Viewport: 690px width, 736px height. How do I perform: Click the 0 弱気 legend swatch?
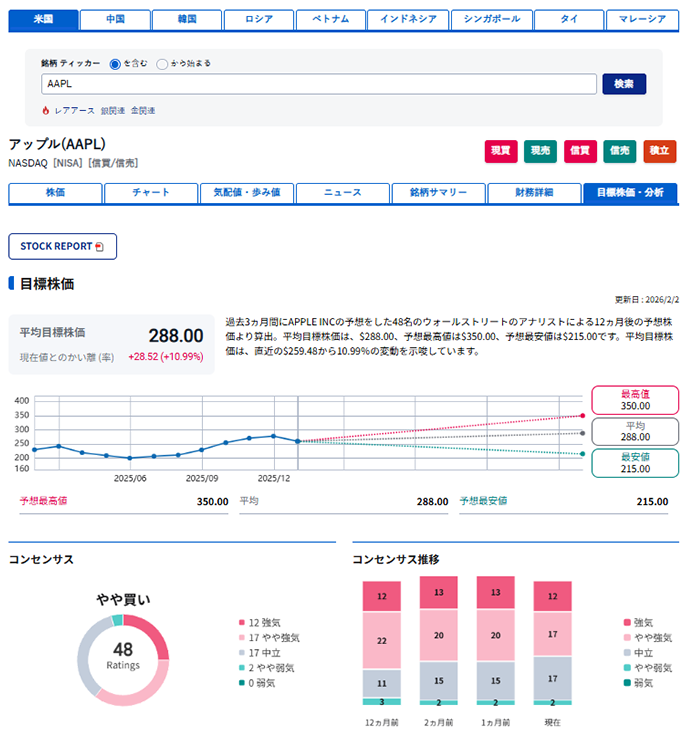[x=242, y=682]
